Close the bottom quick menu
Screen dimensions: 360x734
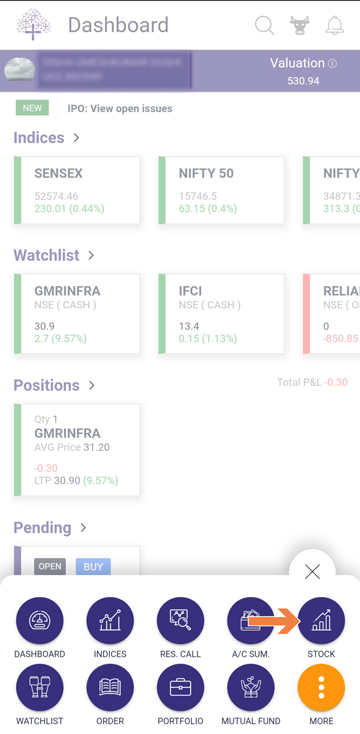312,572
